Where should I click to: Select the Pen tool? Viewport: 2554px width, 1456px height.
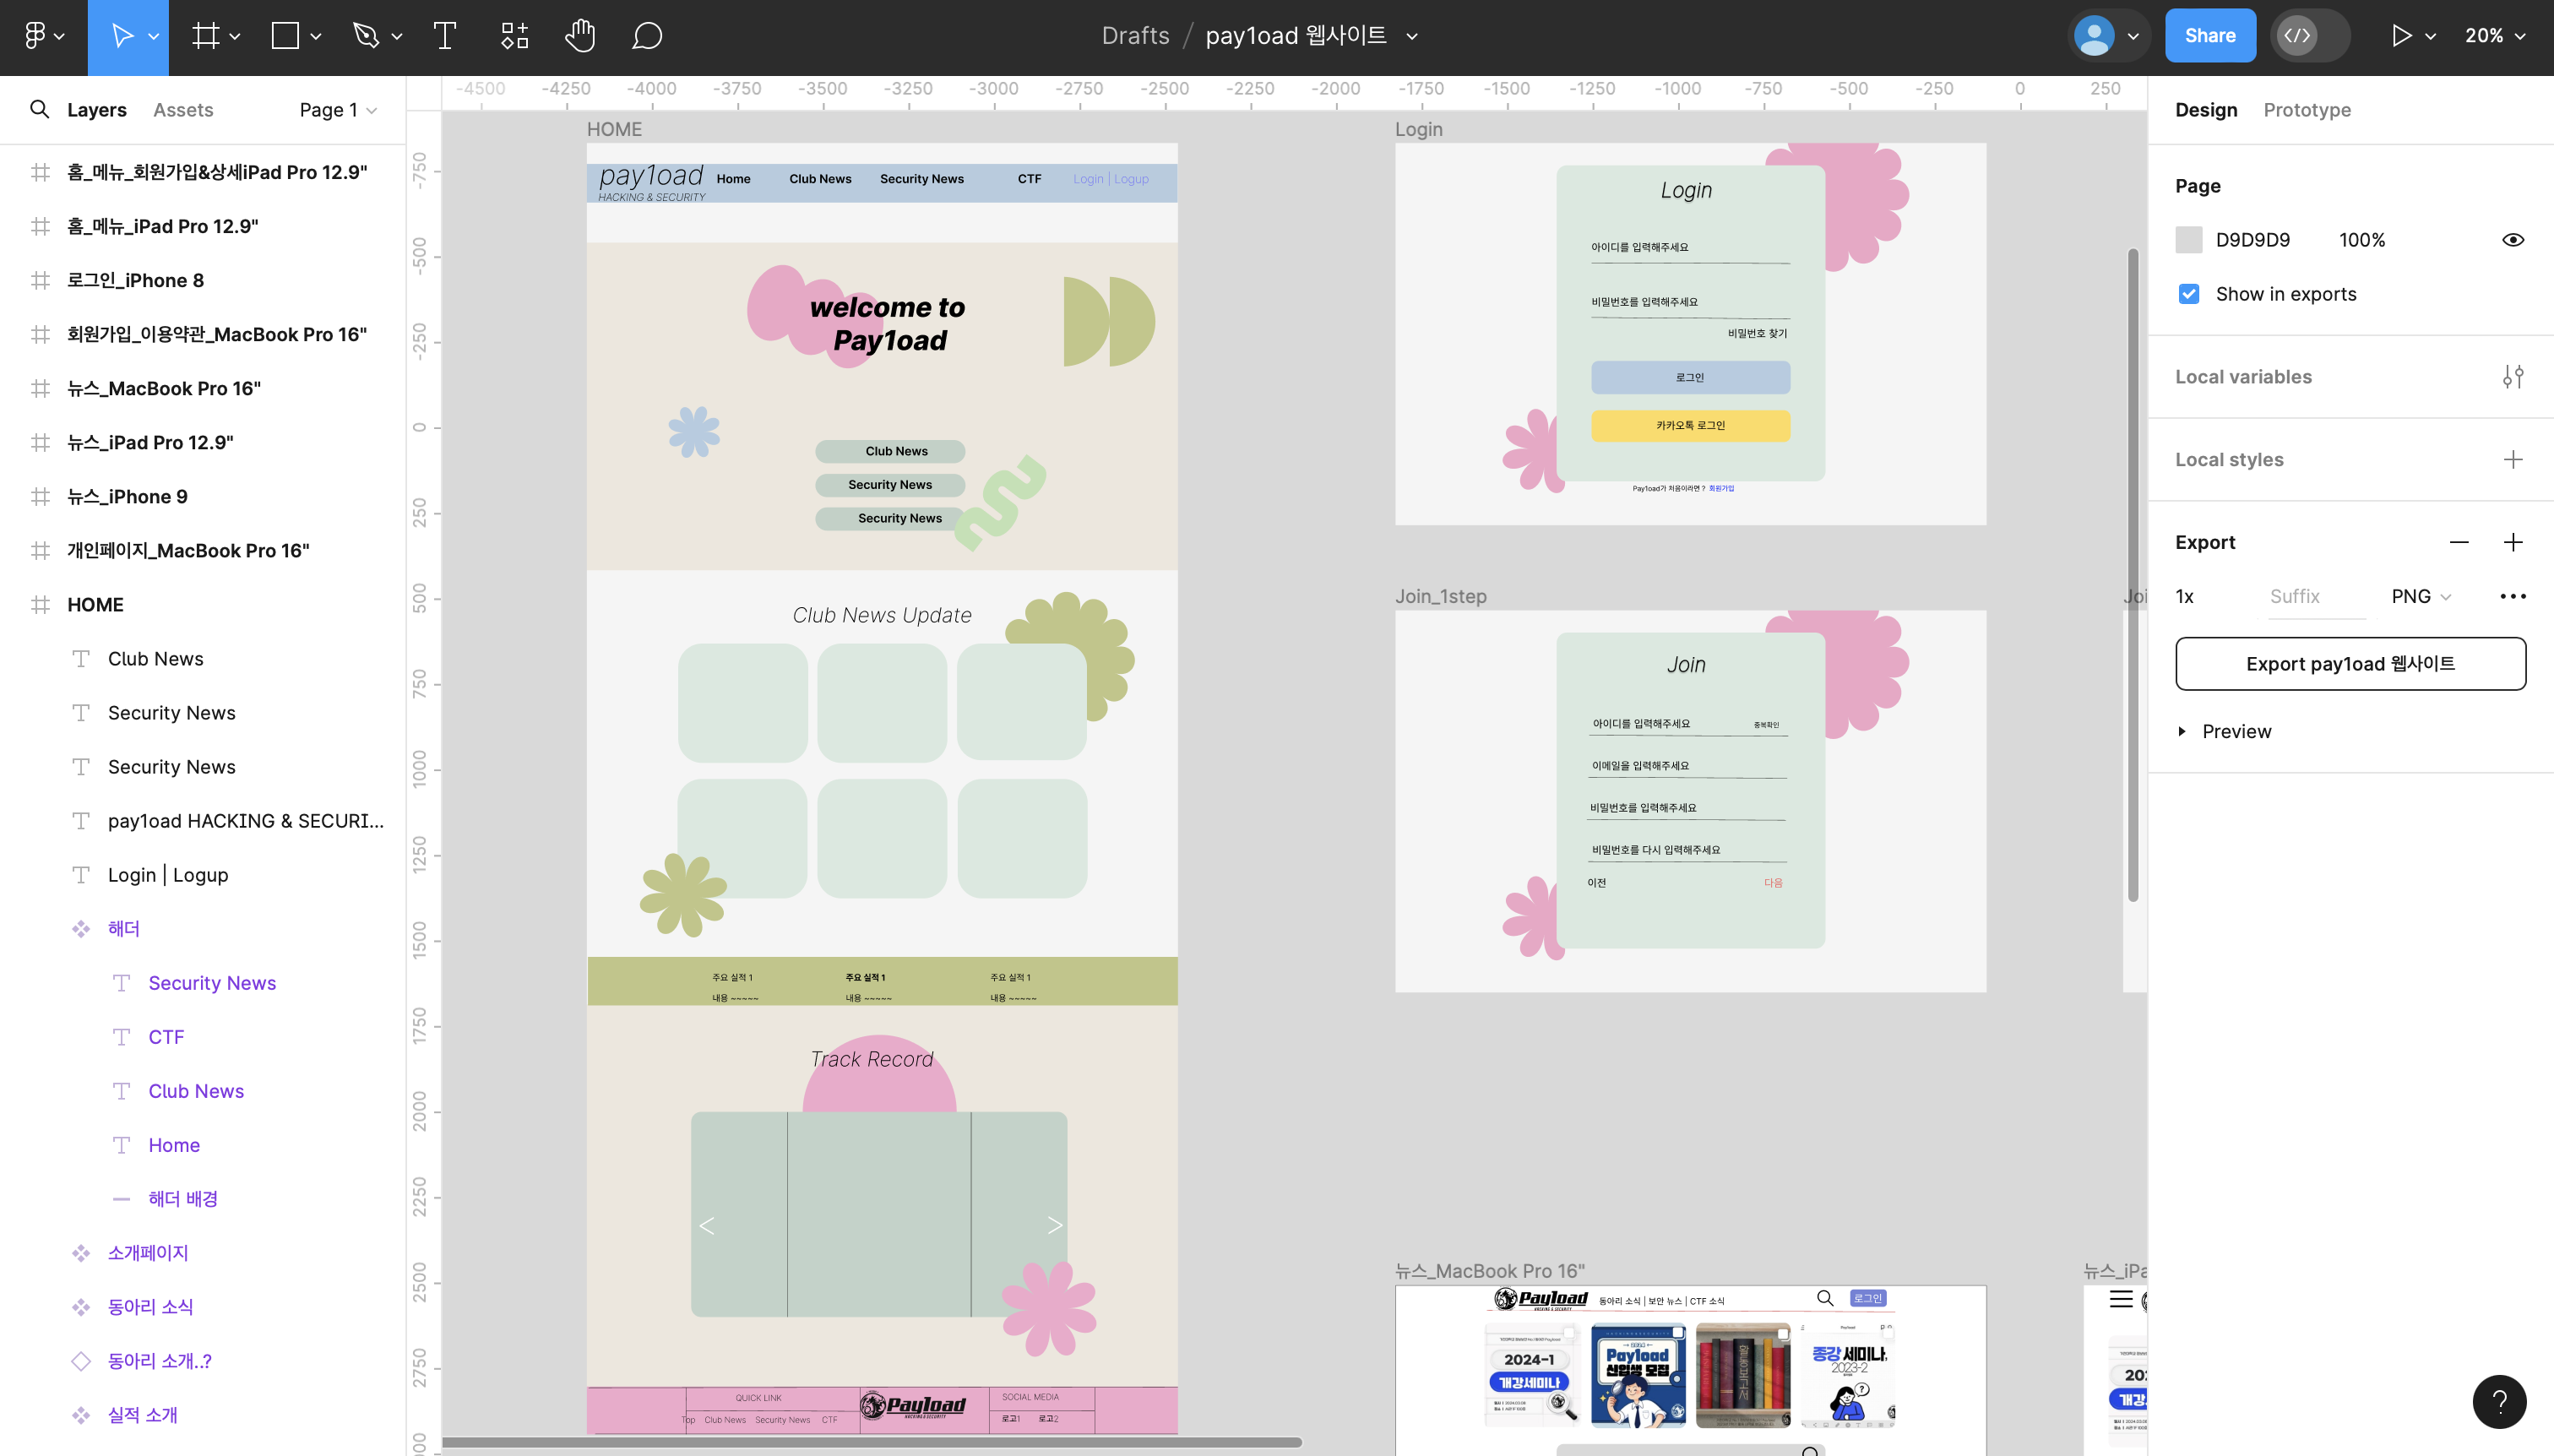coord(366,36)
